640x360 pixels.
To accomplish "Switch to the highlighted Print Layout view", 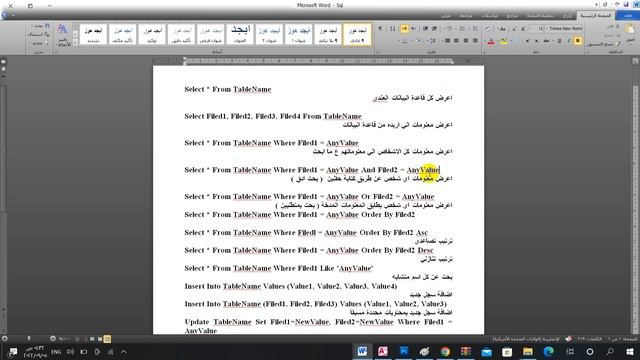I will click(107, 339).
